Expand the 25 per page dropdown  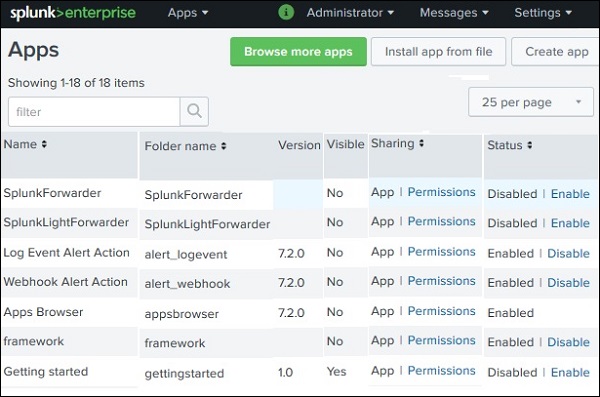pyautogui.click(x=531, y=102)
